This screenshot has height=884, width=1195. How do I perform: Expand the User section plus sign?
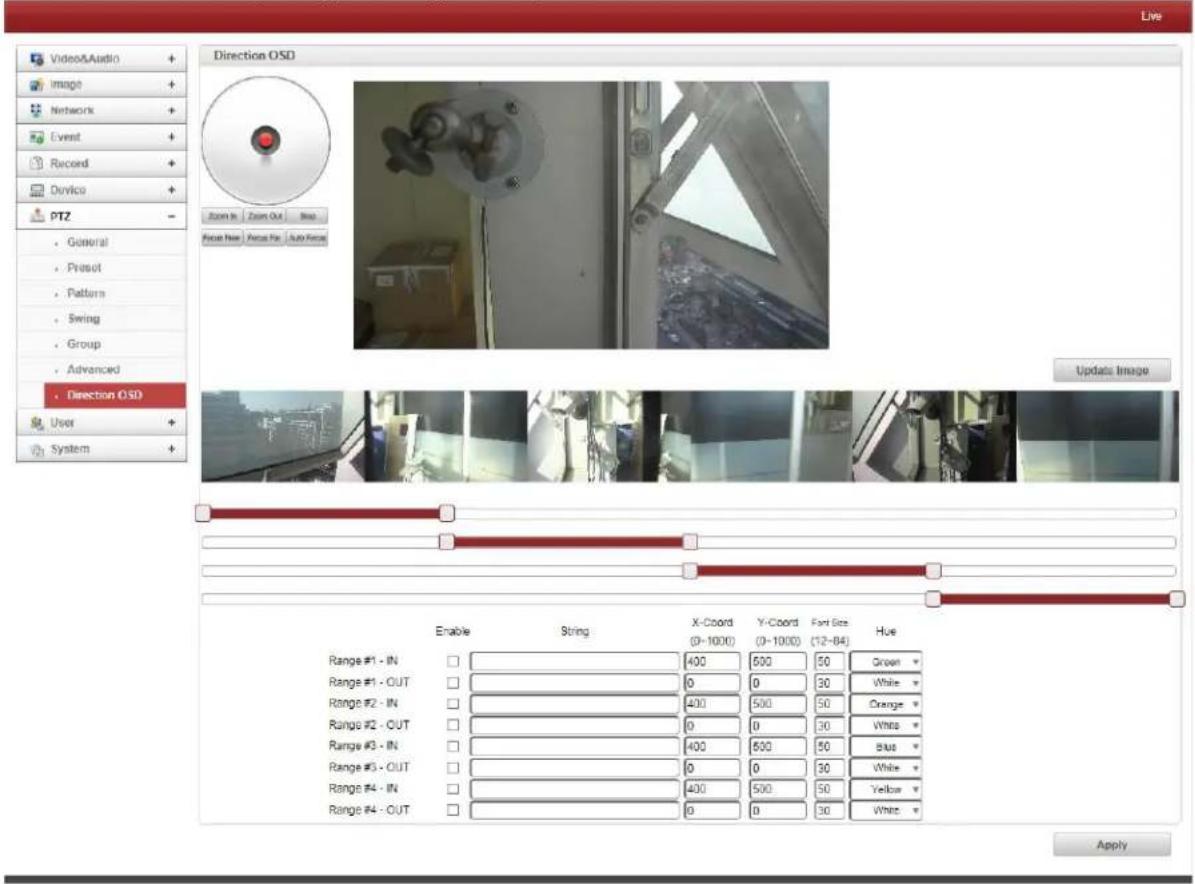[x=171, y=422]
